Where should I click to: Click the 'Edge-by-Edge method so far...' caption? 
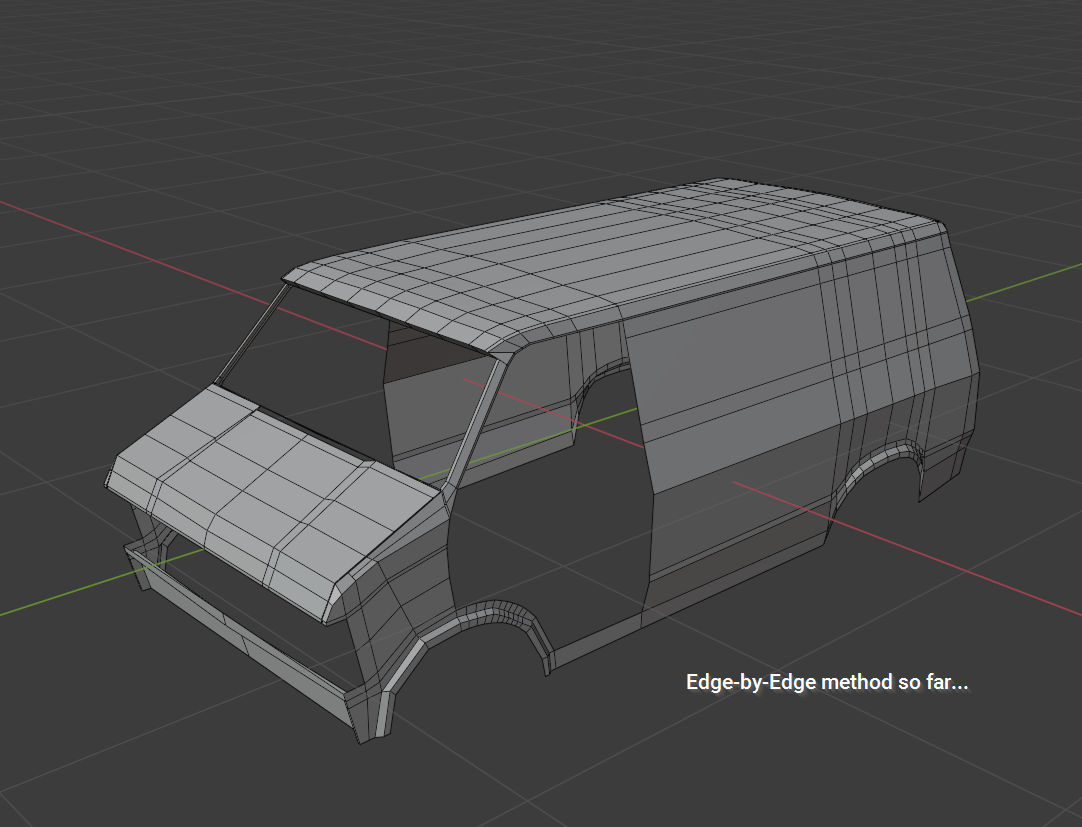tap(827, 682)
